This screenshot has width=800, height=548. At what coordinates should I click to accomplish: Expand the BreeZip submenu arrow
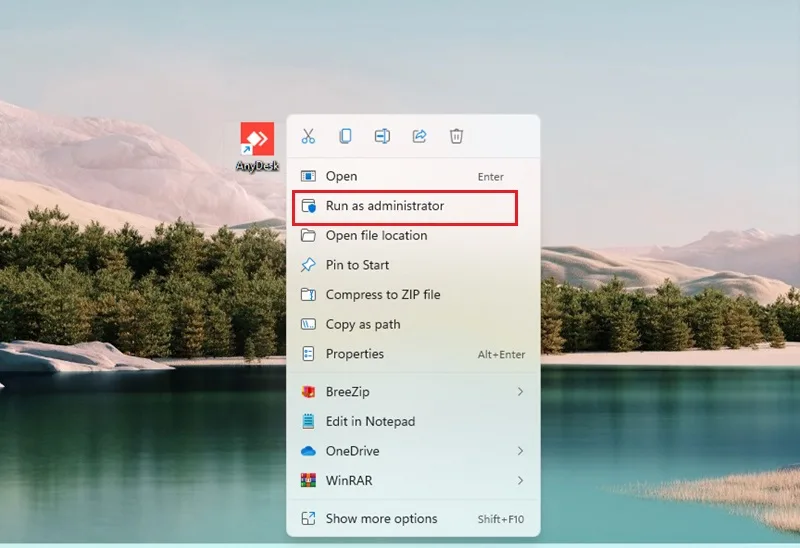(x=520, y=392)
